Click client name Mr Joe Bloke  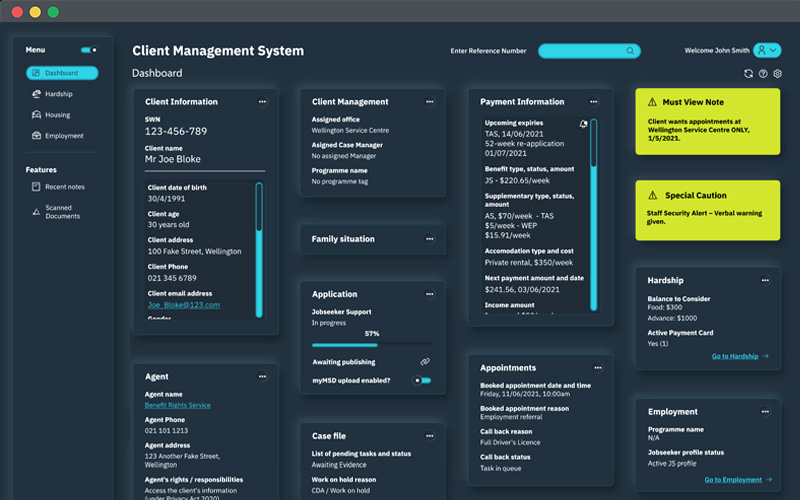[172, 159]
